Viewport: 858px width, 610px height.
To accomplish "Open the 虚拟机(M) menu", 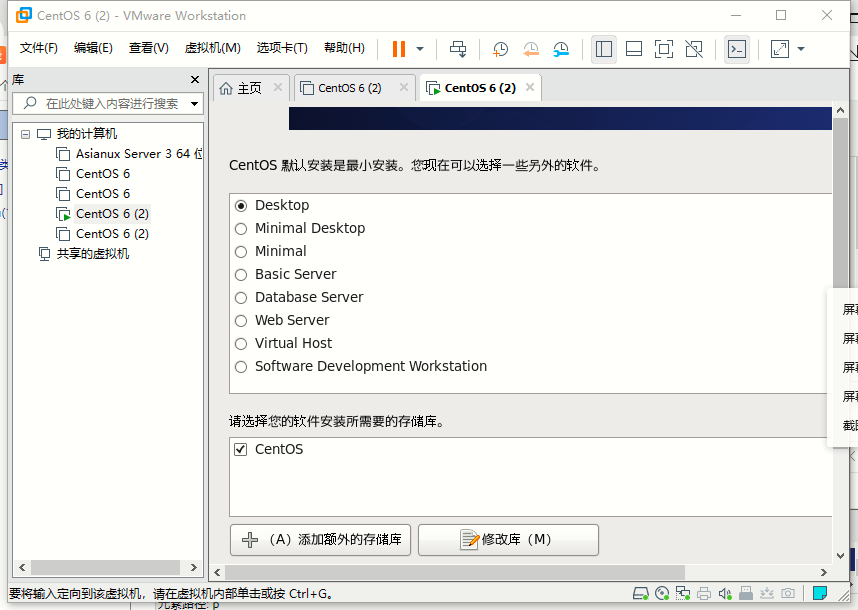I will point(212,48).
